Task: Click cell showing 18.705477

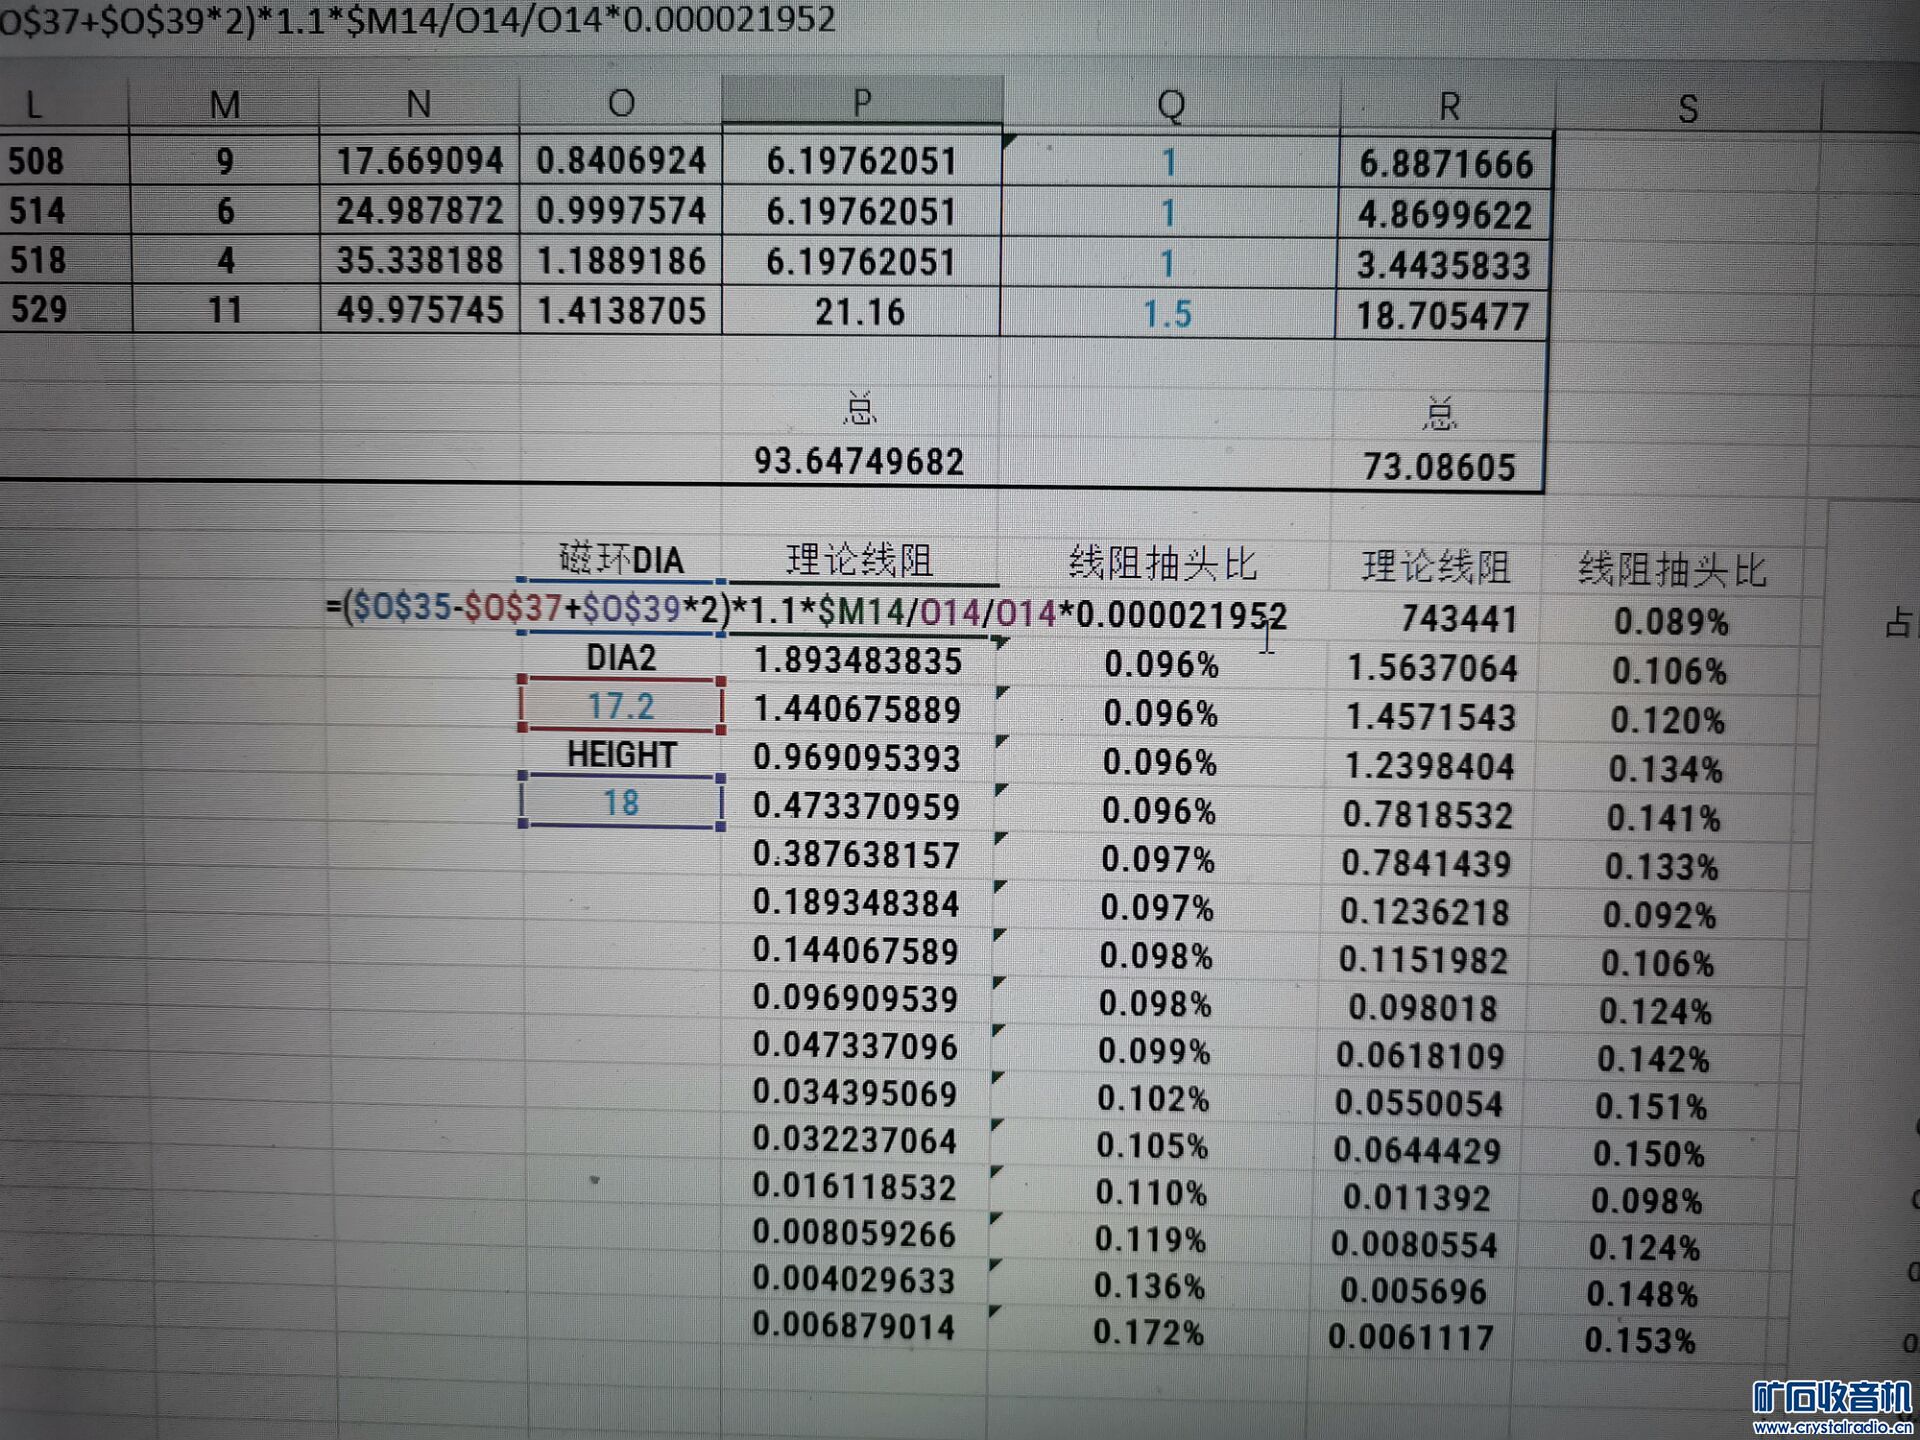Action: [1442, 317]
